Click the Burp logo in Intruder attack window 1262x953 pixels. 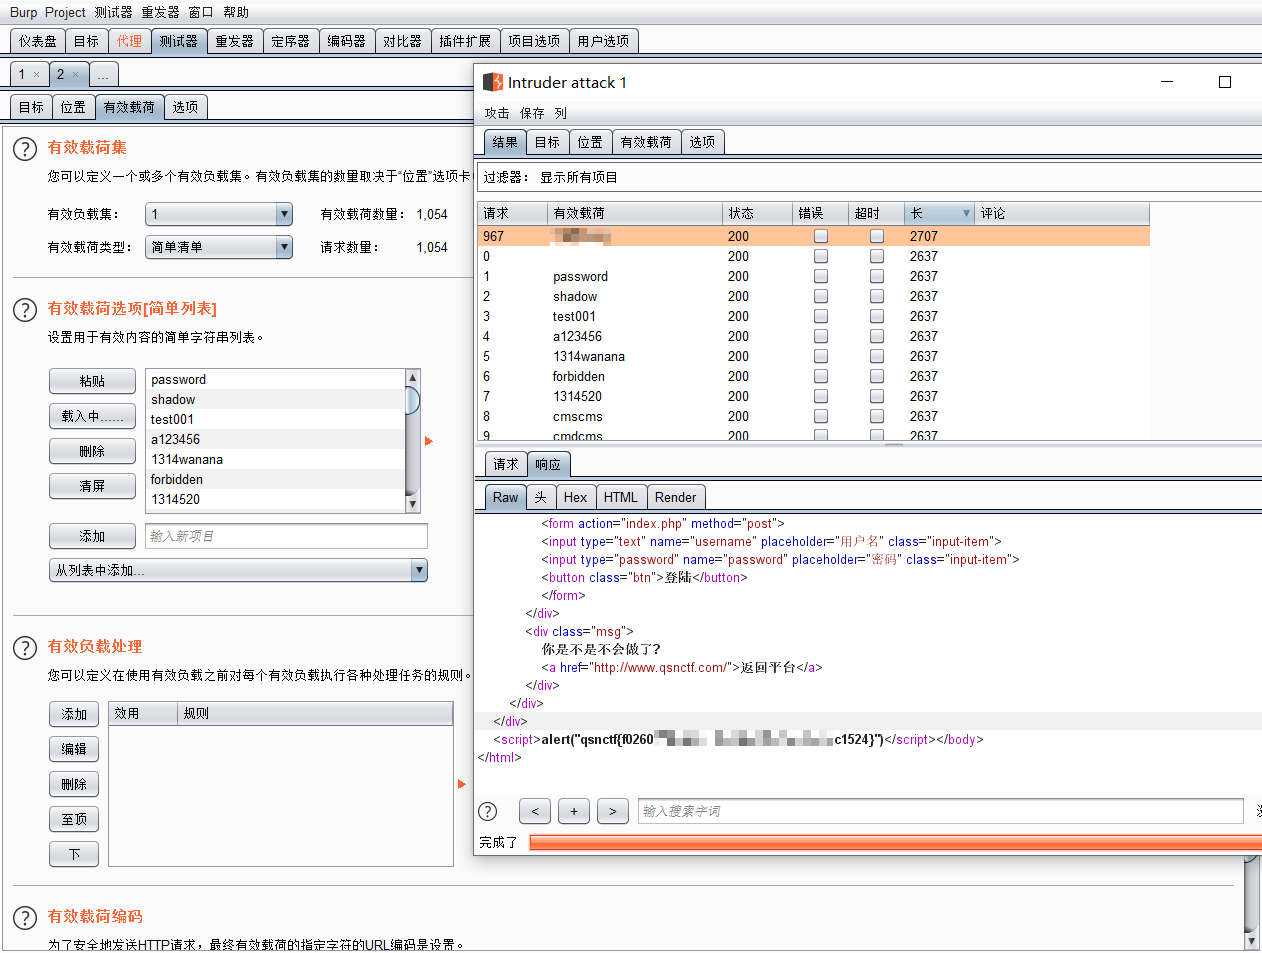(493, 82)
